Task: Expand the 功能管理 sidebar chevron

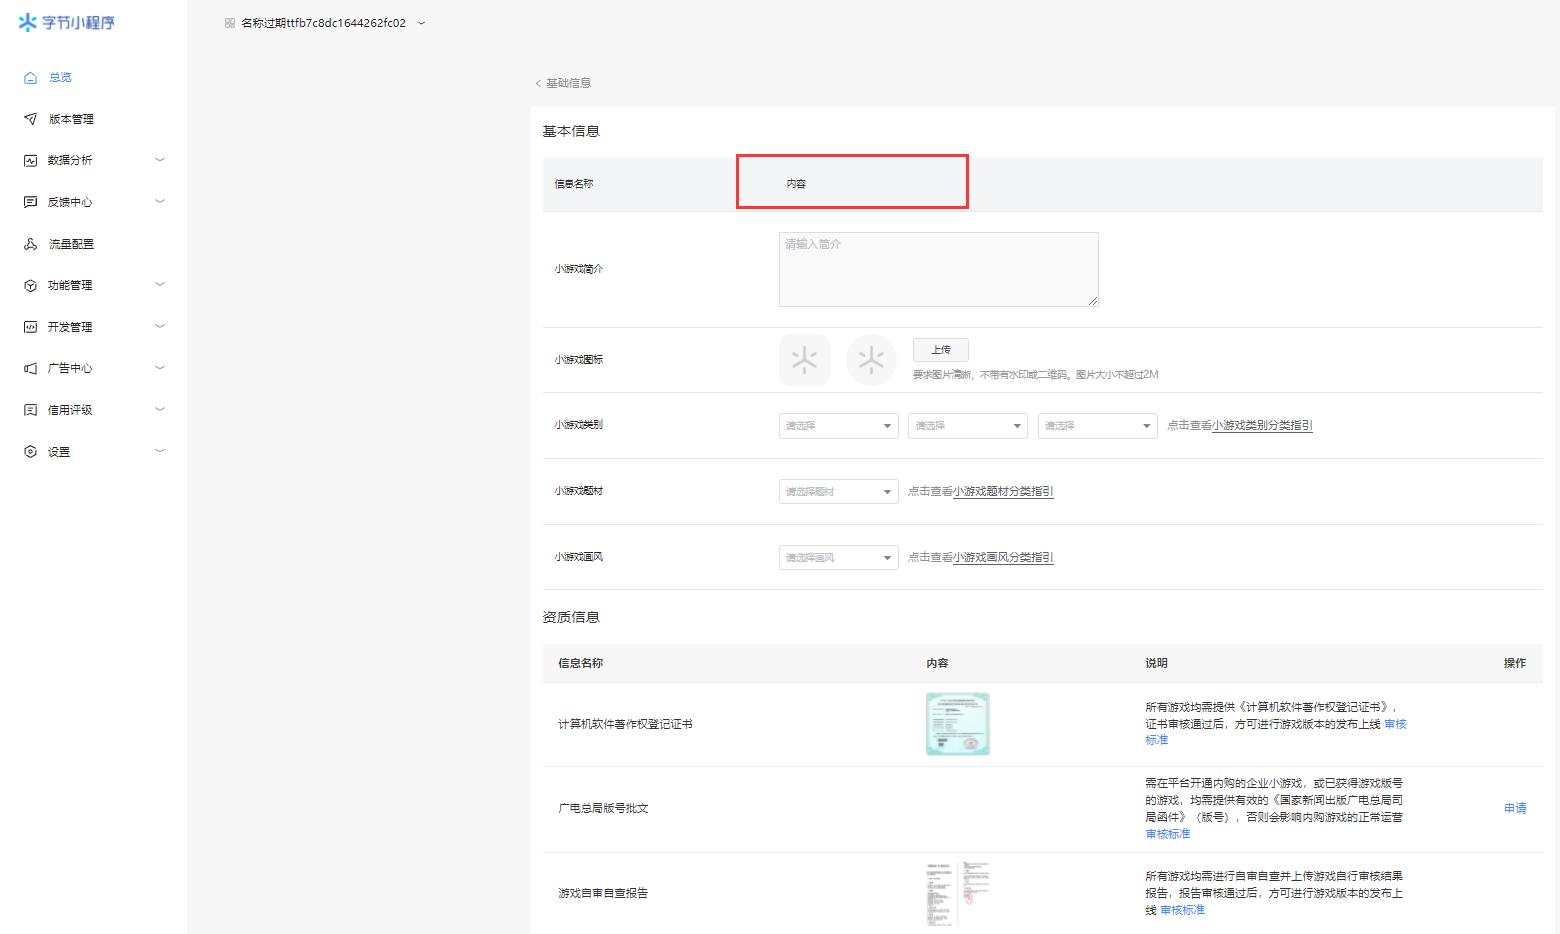Action: pyautogui.click(x=159, y=285)
